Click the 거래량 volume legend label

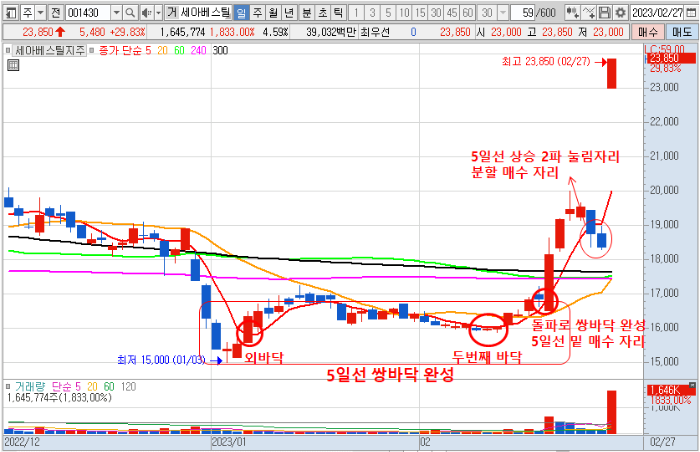[x=30, y=386]
